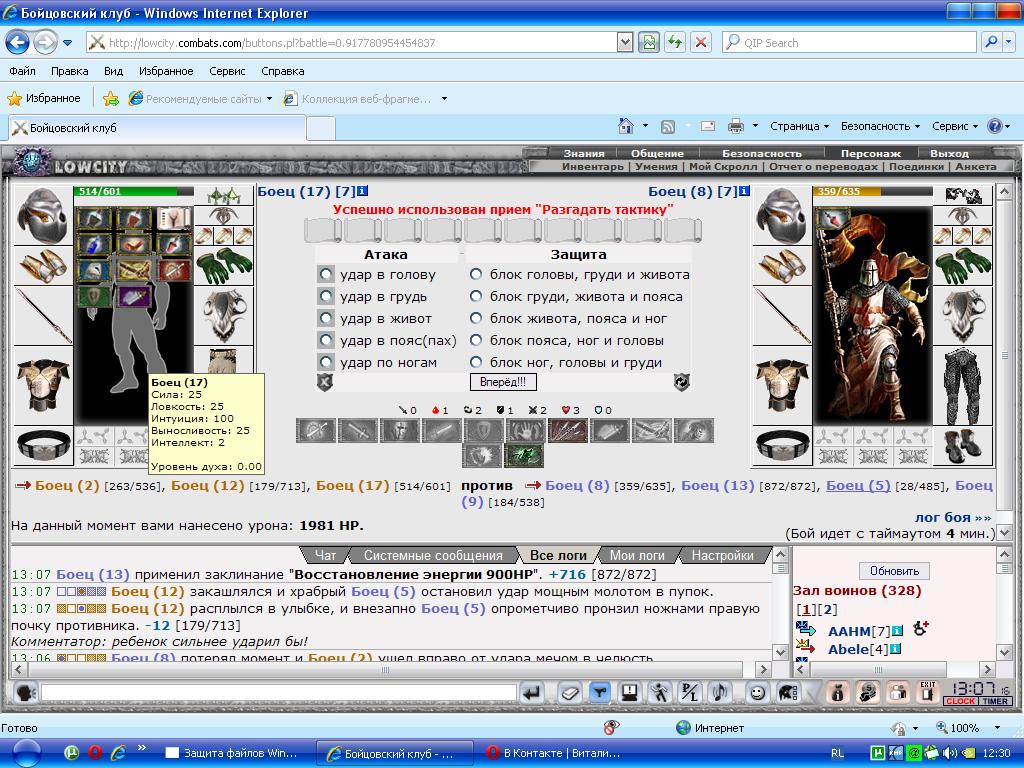Screen dimensions: 1024x768
Task: Select attack удар в пояс(пах)
Action: click(326, 340)
